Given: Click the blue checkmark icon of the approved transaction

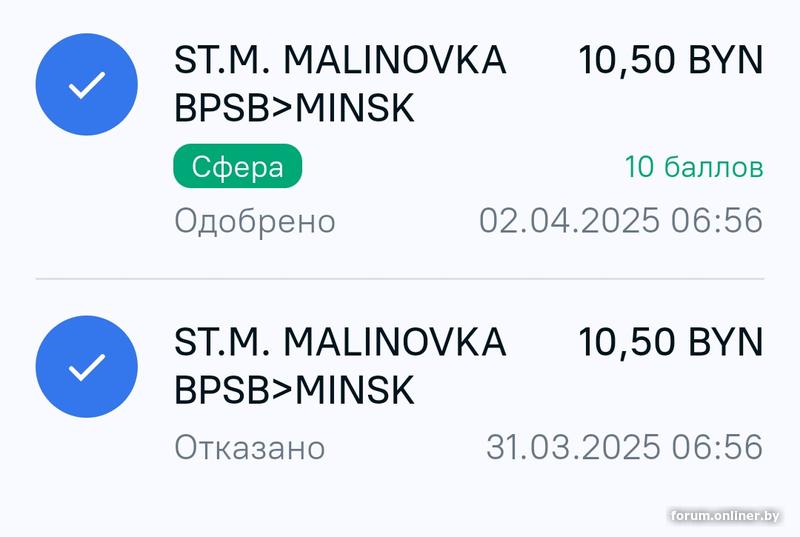Looking at the screenshot, I should 86,87.
